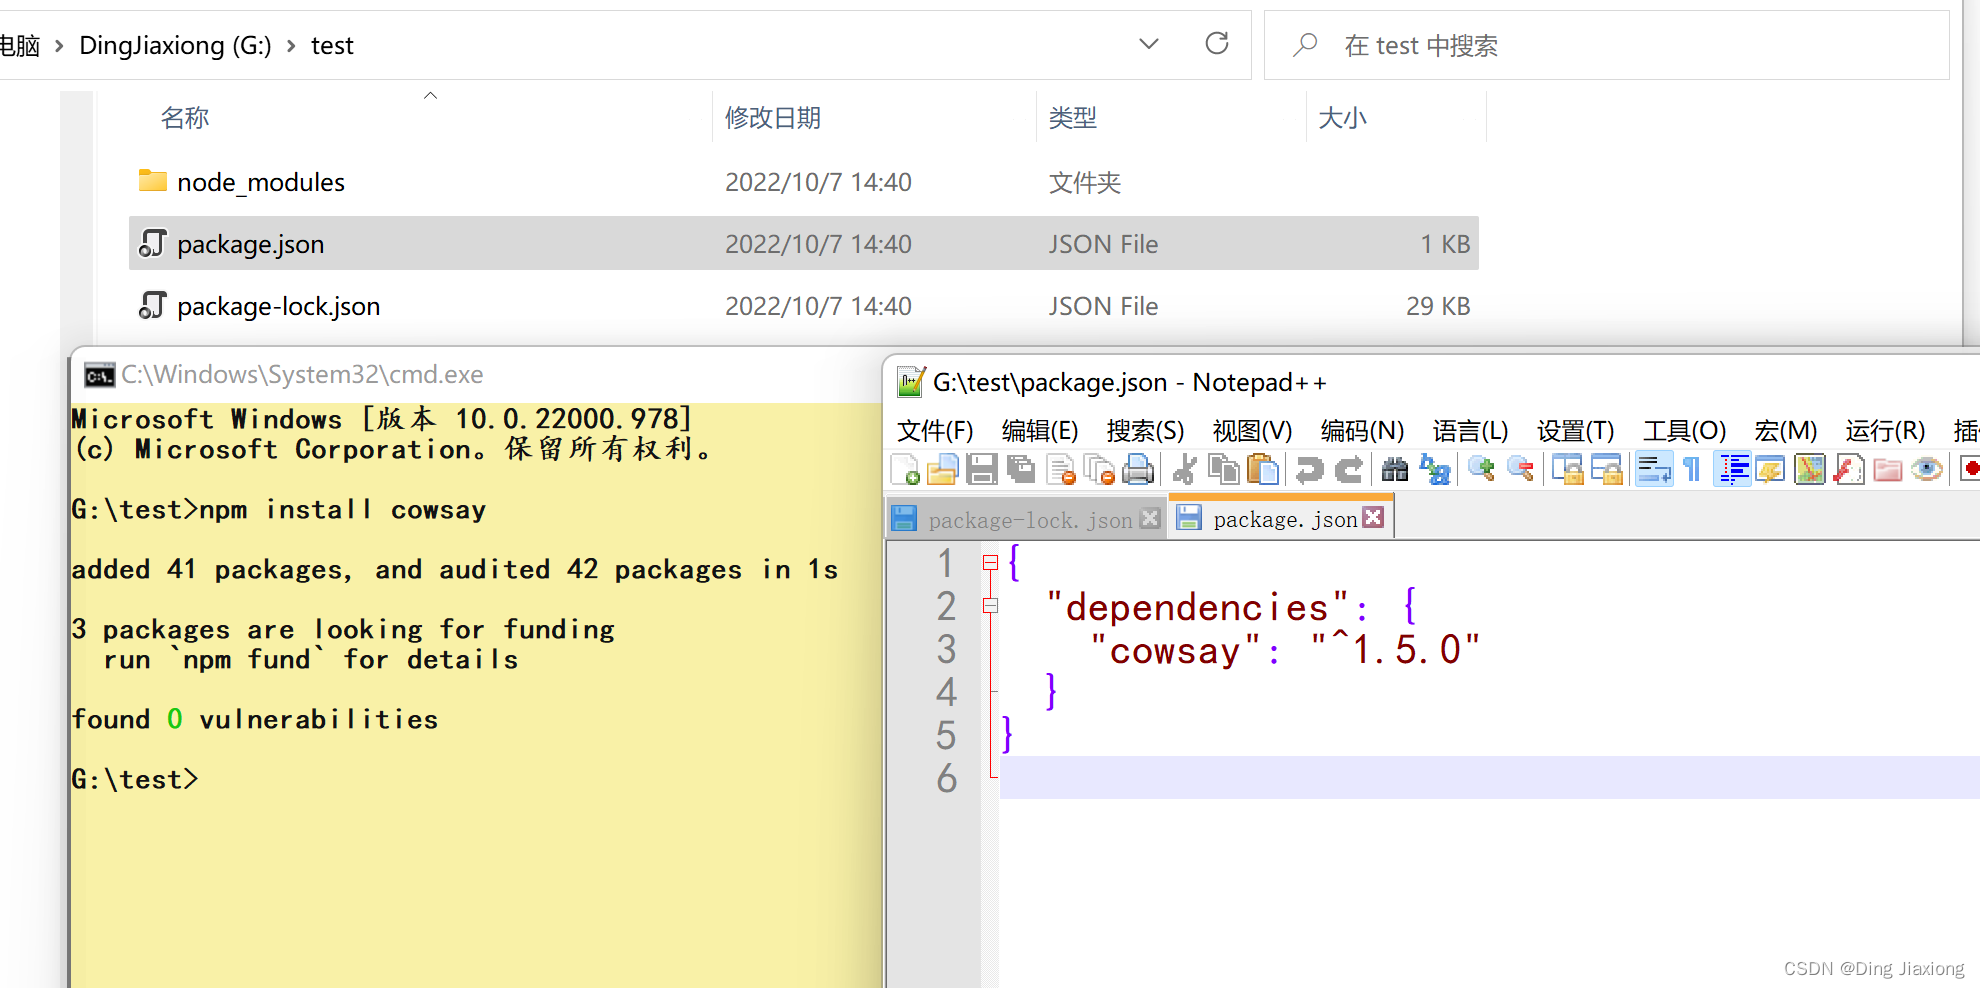
Task: Toggle synchronized horizontal scrolling icon
Action: click(x=1606, y=469)
